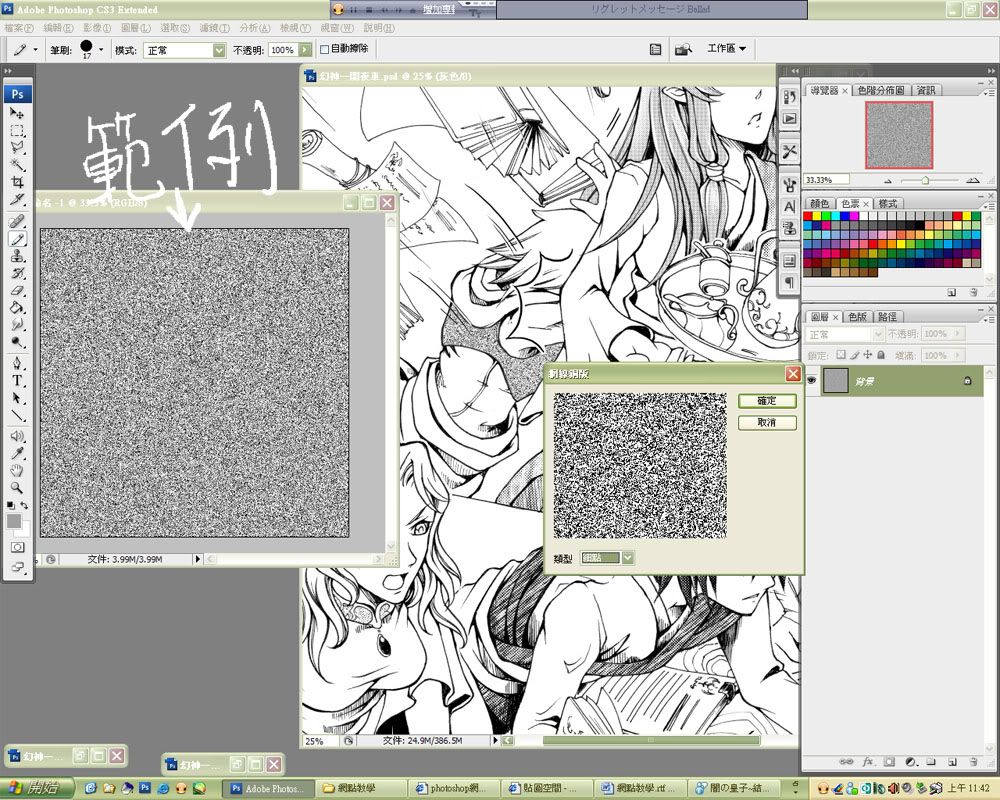
Task: Select the 背景 layer thumbnail
Action: pos(835,381)
